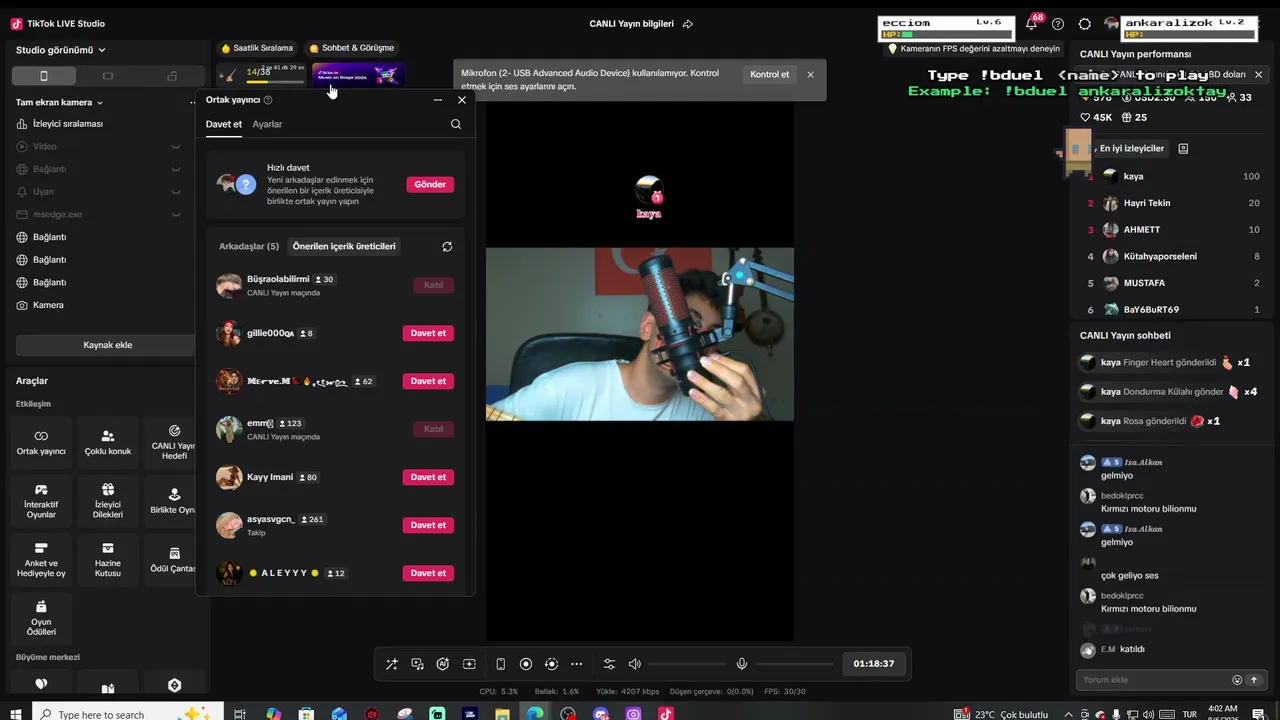The image size is (1280, 720).
Task: Refresh the suggested creators list
Action: pyautogui.click(x=447, y=246)
